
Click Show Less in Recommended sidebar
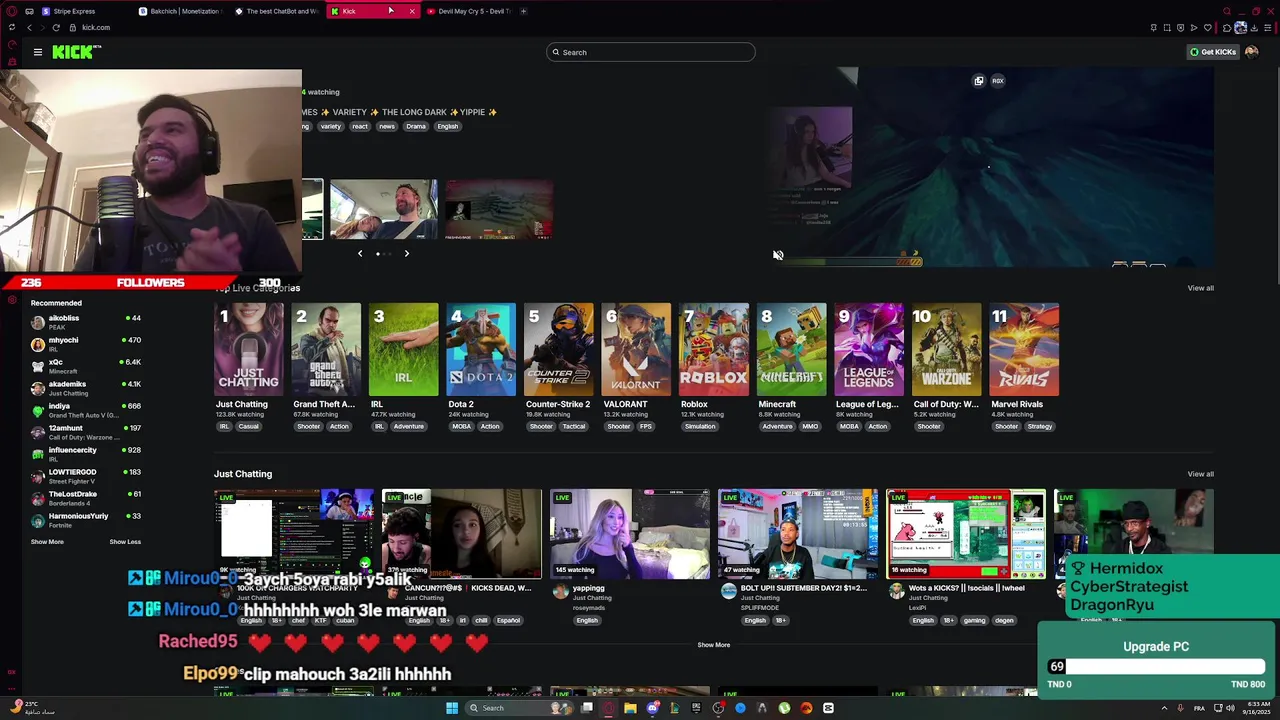click(x=125, y=542)
